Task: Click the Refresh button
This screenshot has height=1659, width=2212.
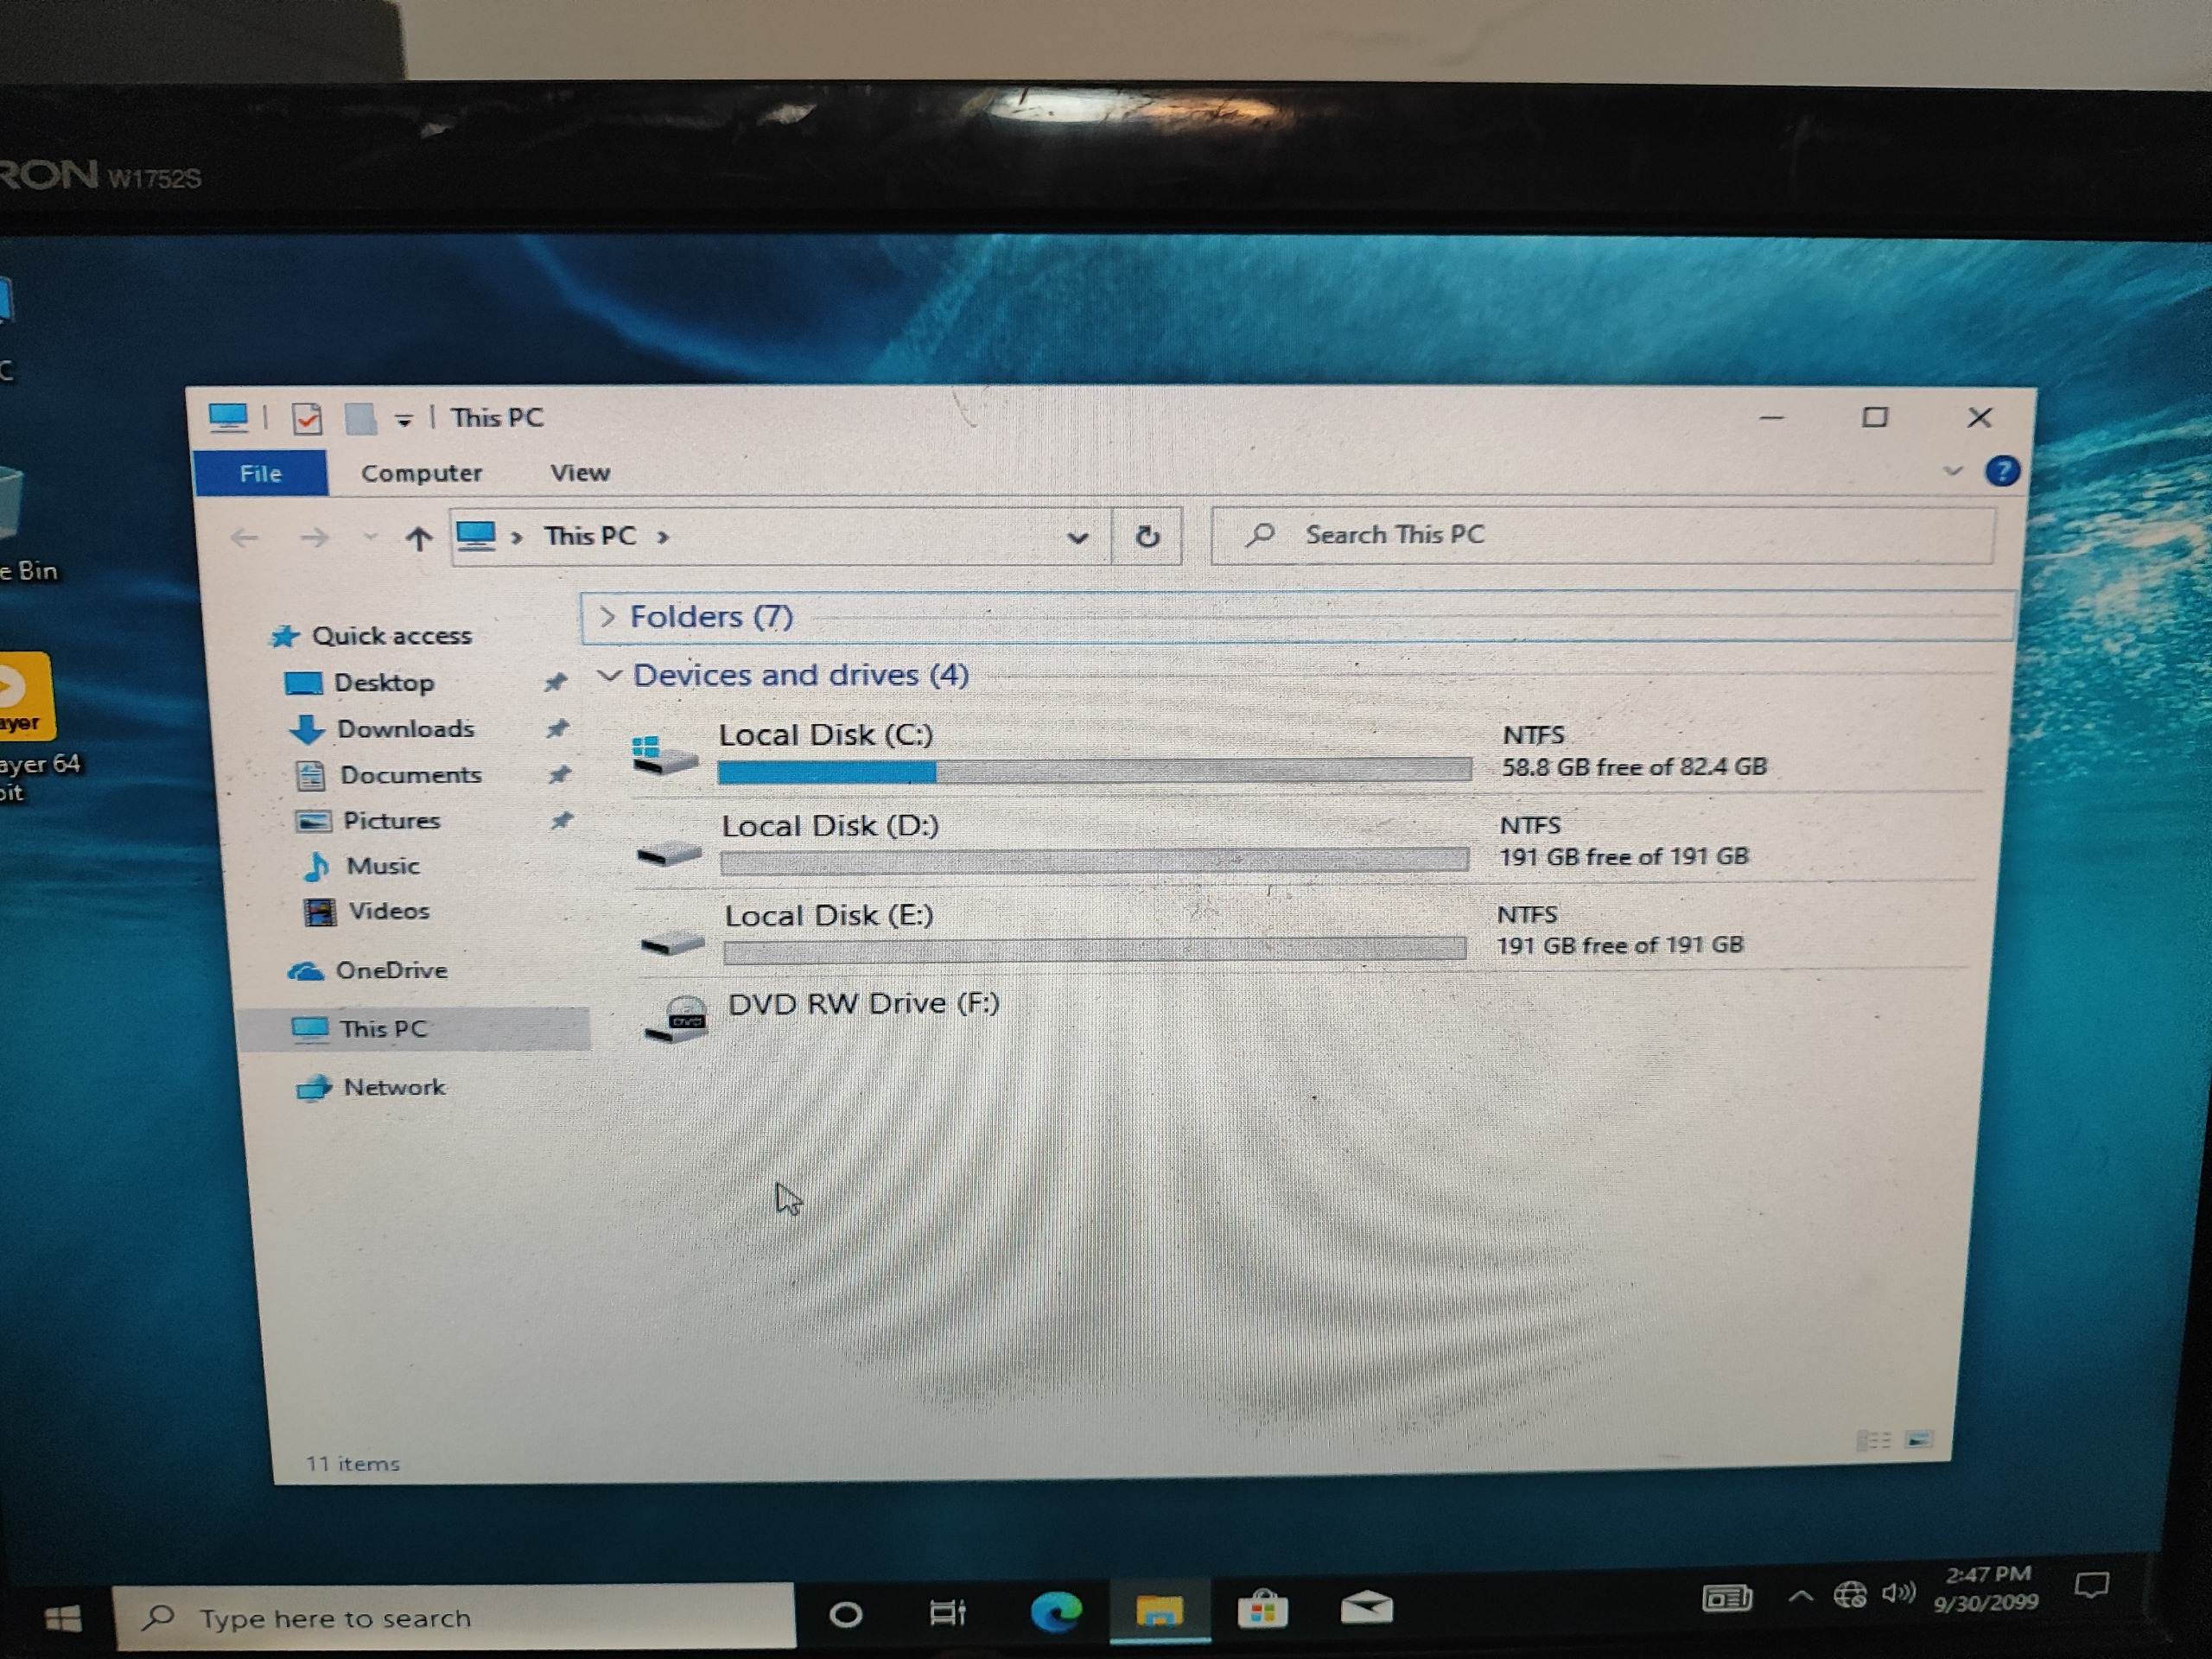Action: [x=1147, y=536]
